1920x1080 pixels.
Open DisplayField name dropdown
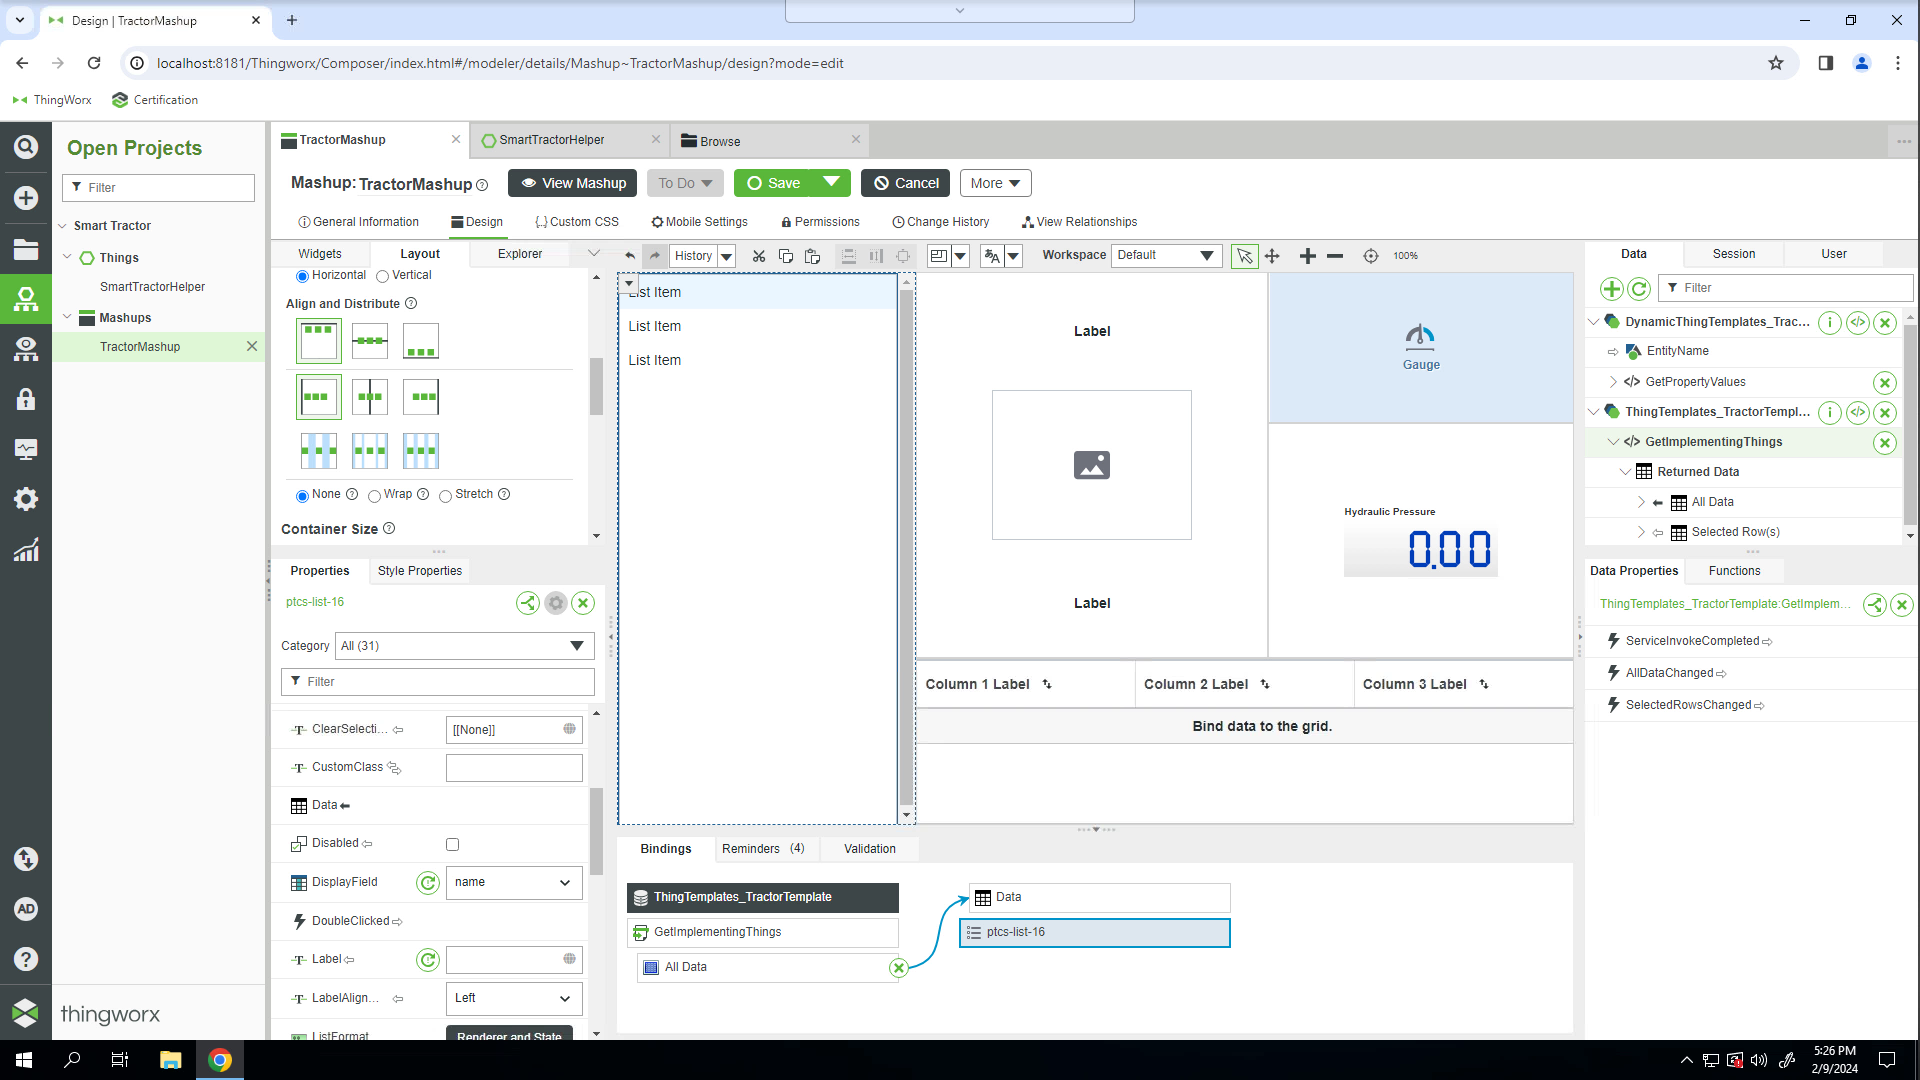[514, 883]
